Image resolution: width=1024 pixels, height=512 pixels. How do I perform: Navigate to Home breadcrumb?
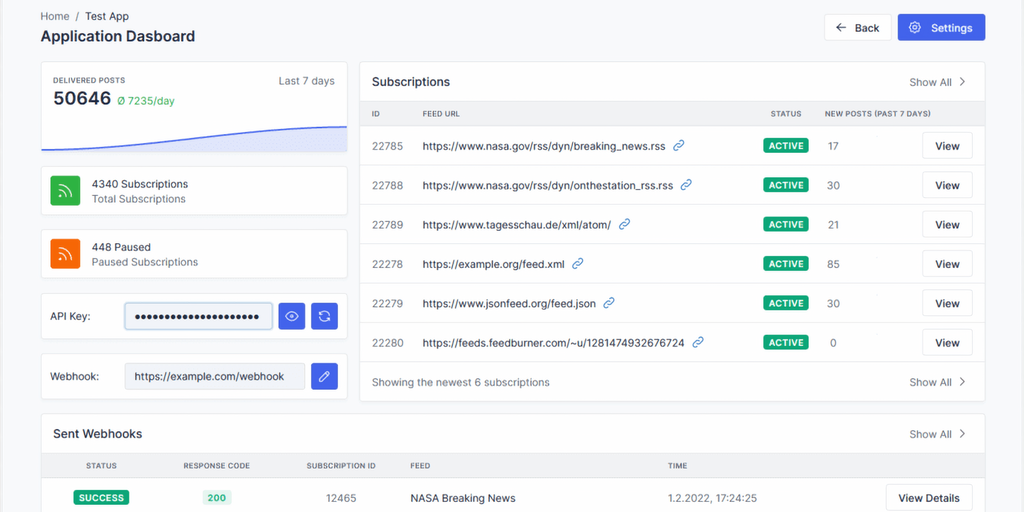pyautogui.click(x=55, y=16)
